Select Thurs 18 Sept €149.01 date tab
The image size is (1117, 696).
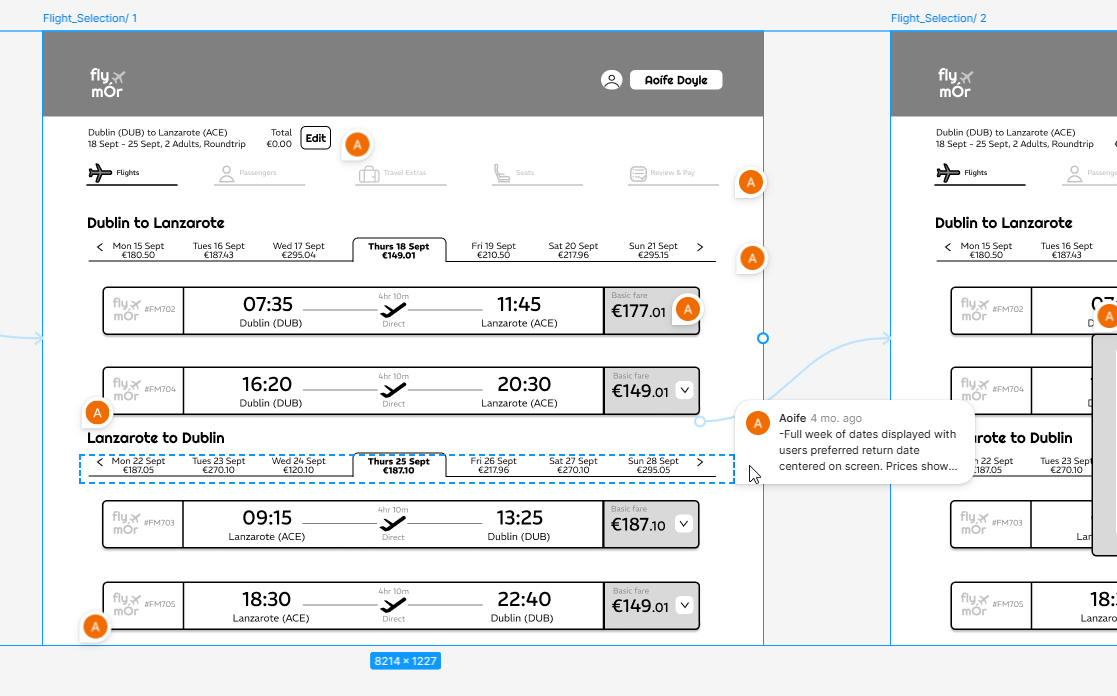point(399,250)
